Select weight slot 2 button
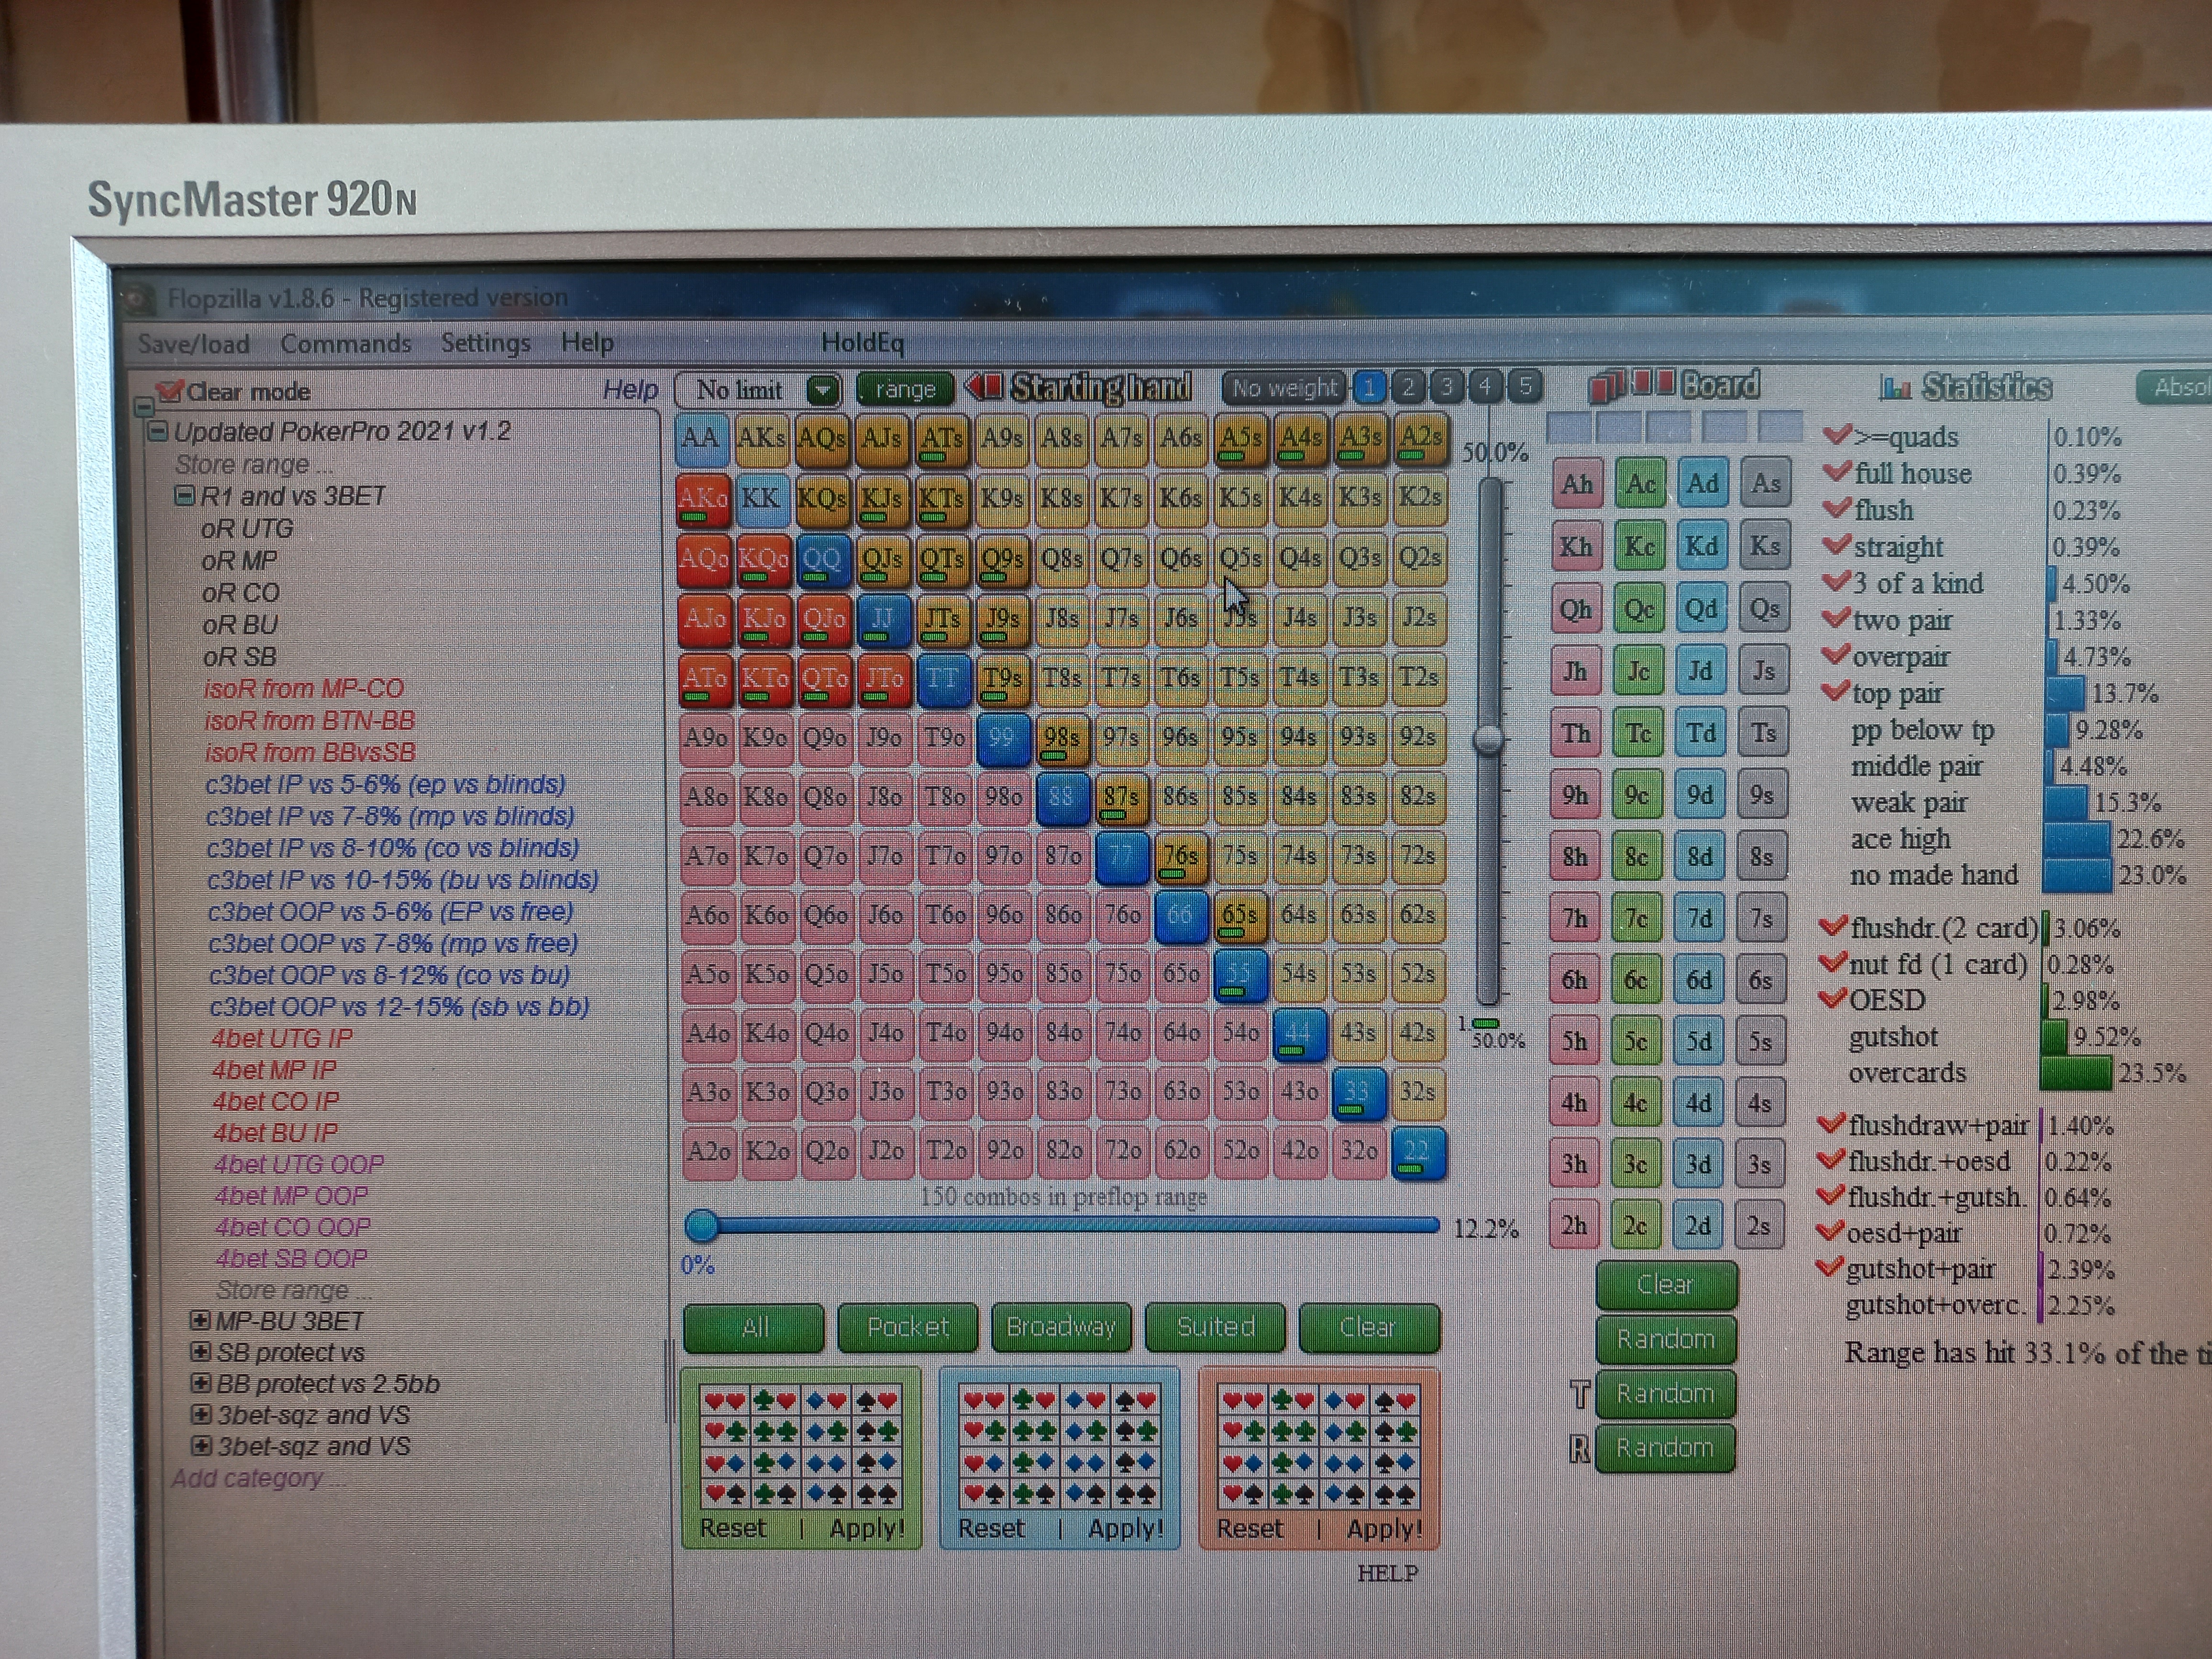The height and width of the screenshot is (1659, 2212). point(1408,387)
